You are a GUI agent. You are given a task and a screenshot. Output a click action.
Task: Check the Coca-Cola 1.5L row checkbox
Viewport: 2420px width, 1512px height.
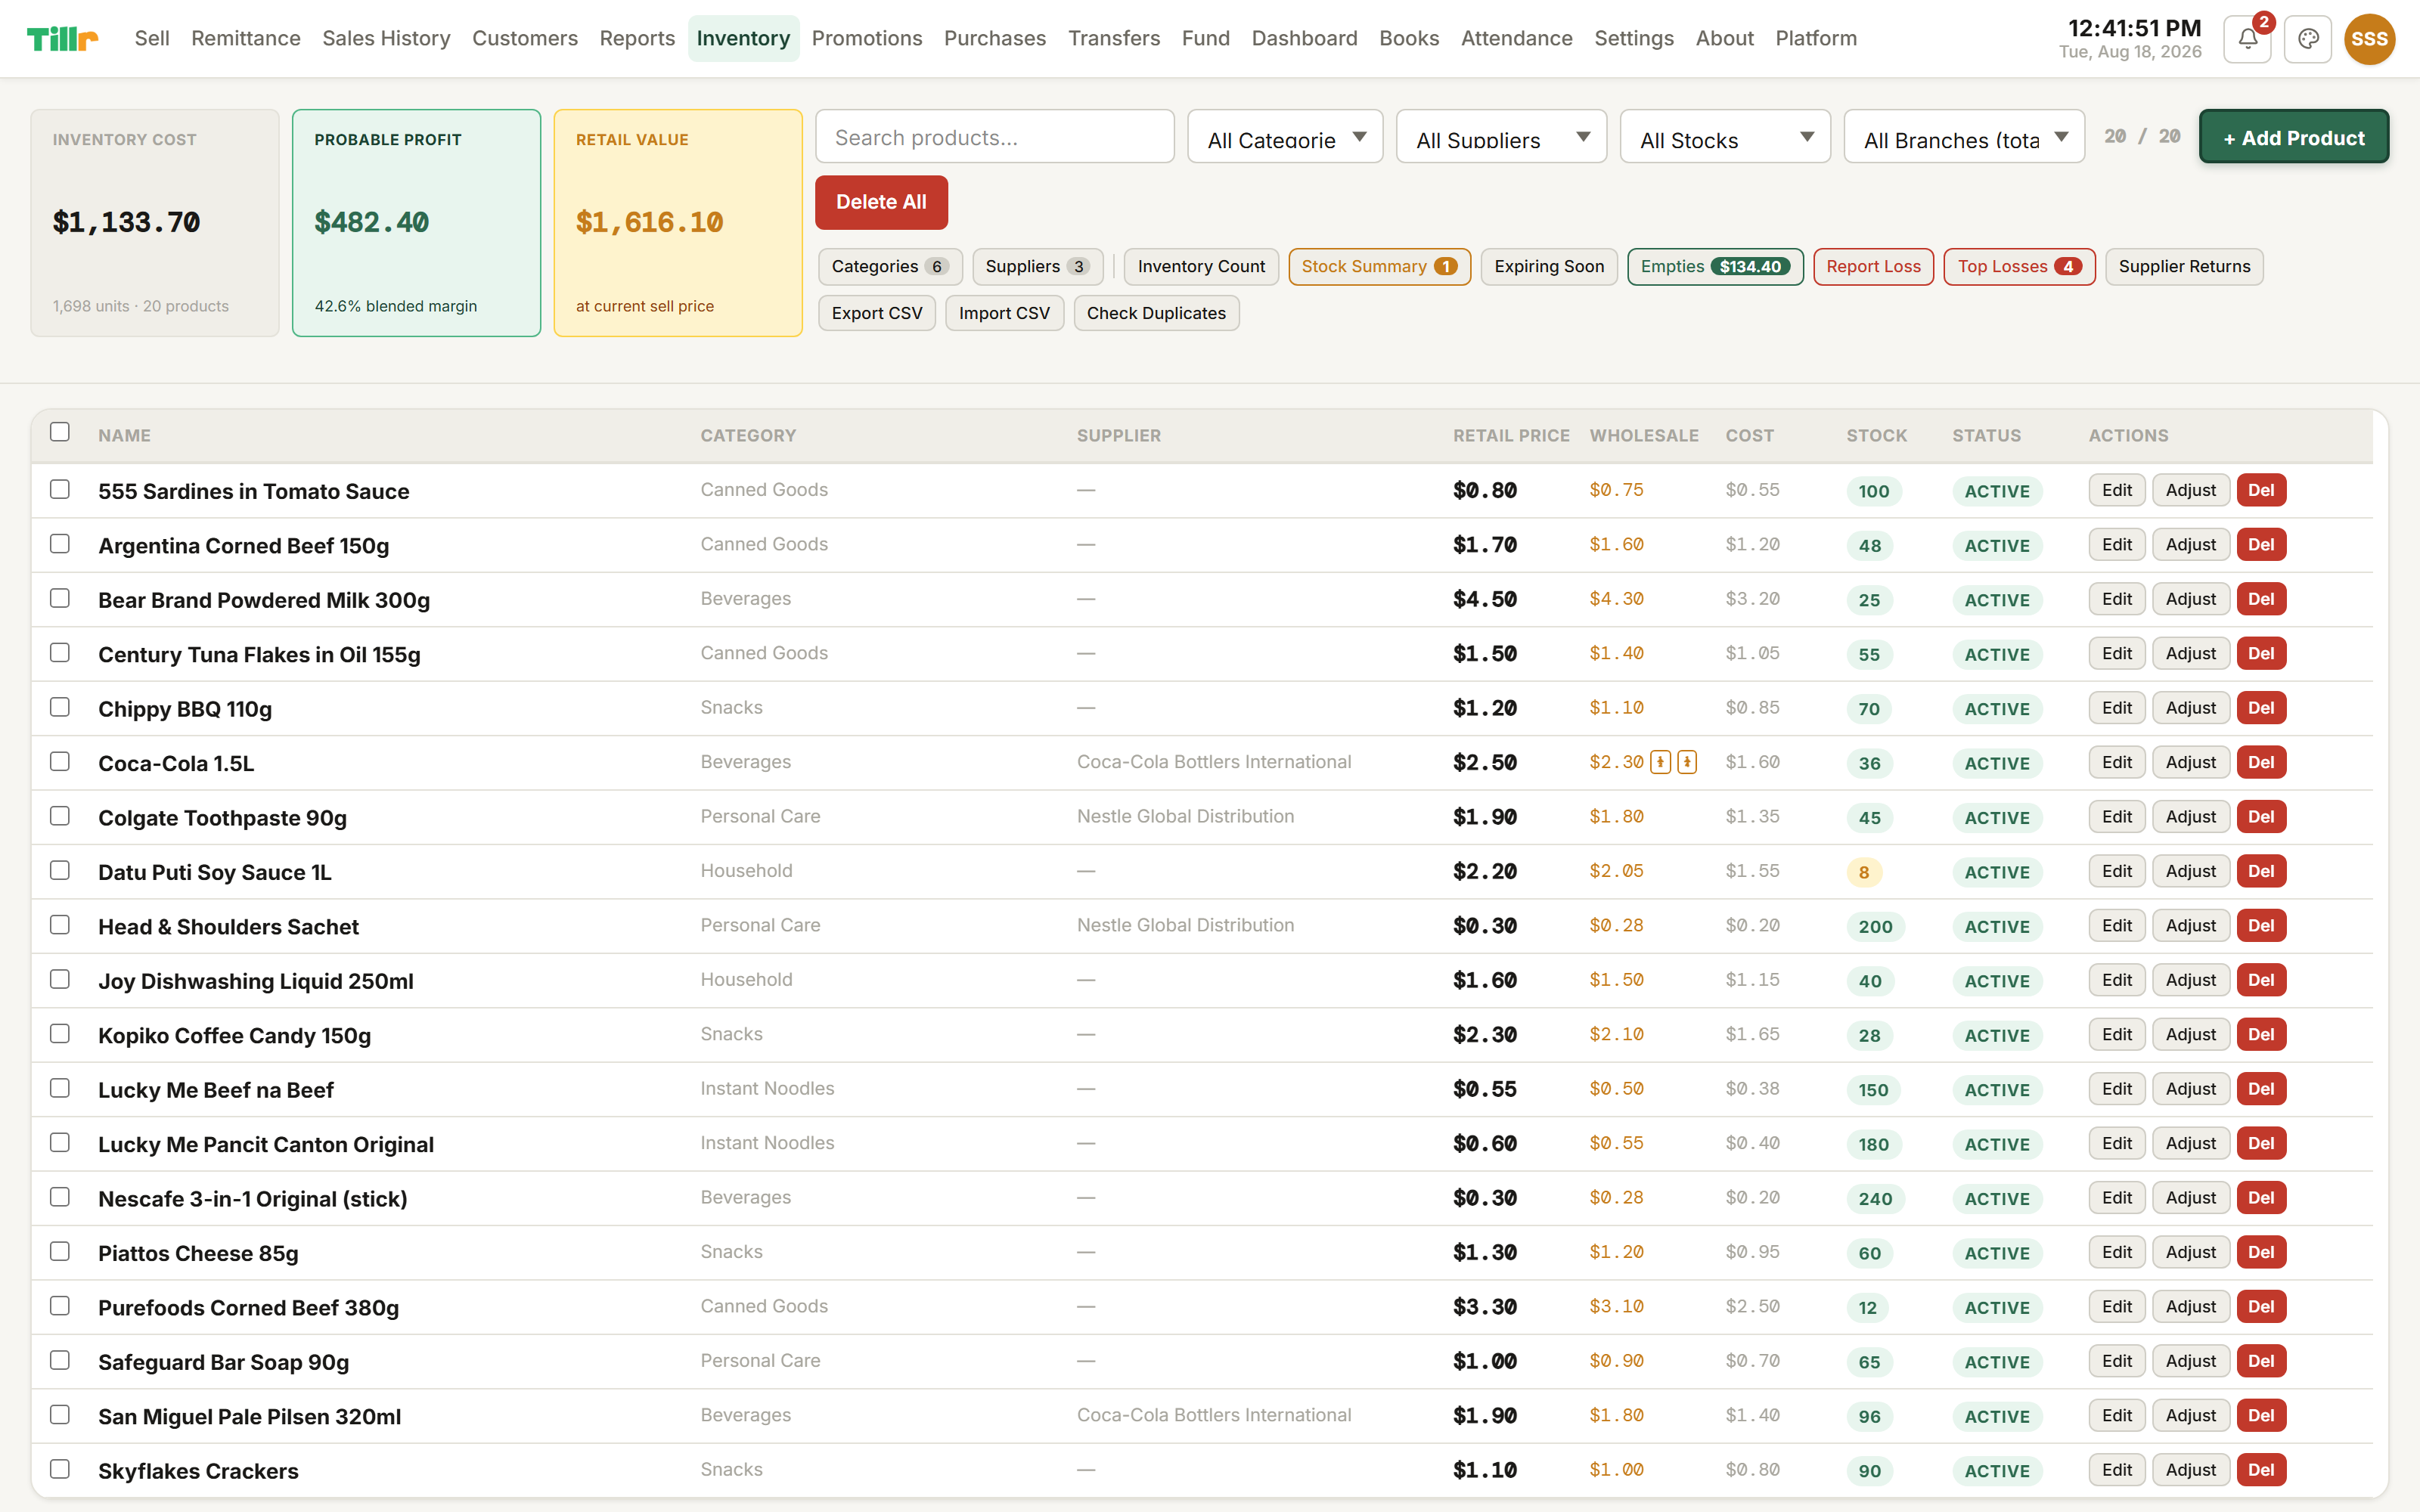pos(60,762)
